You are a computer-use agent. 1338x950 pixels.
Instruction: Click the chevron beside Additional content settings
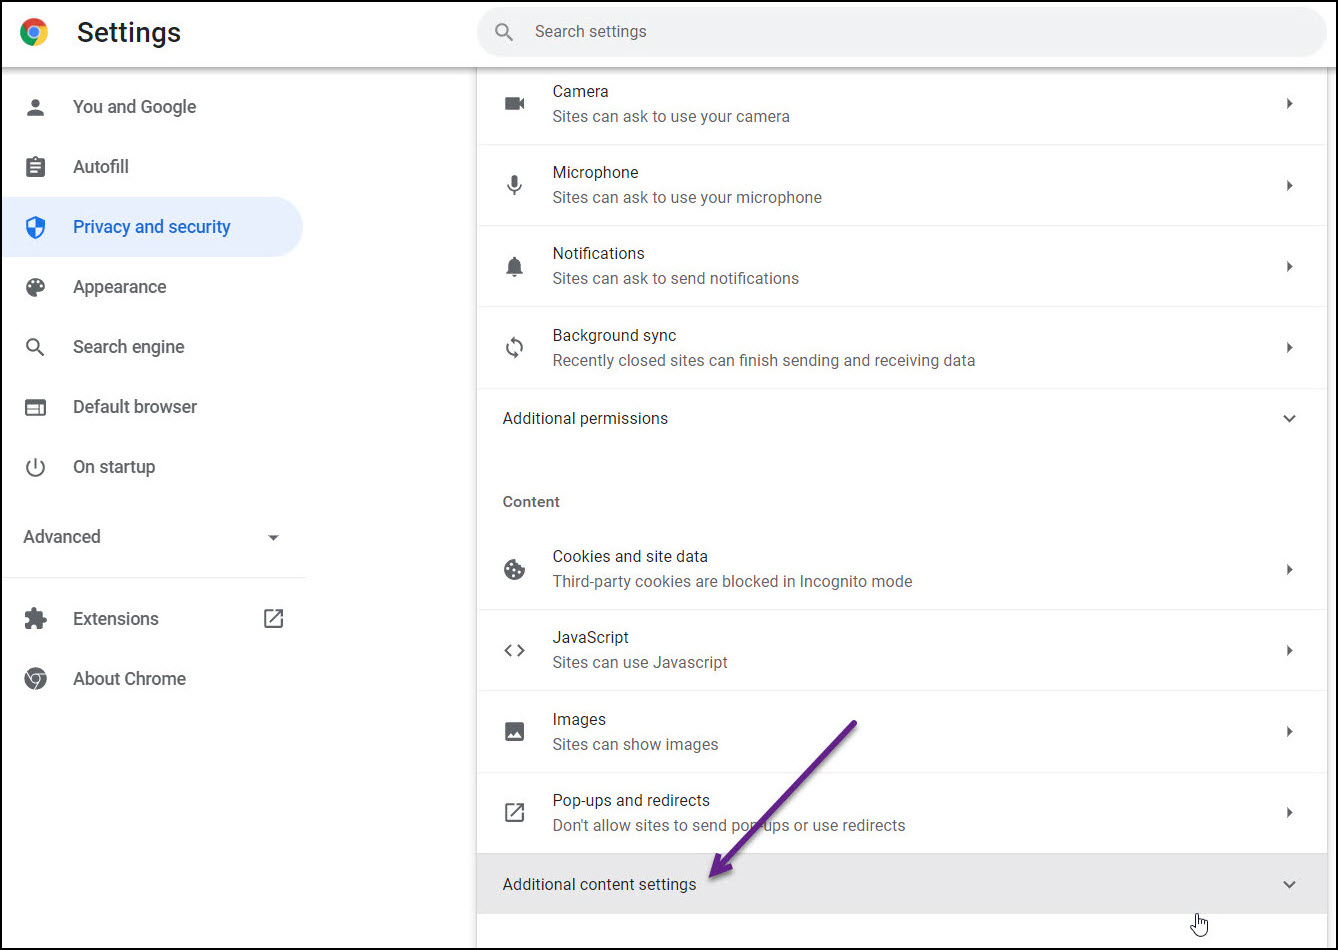(x=1290, y=885)
